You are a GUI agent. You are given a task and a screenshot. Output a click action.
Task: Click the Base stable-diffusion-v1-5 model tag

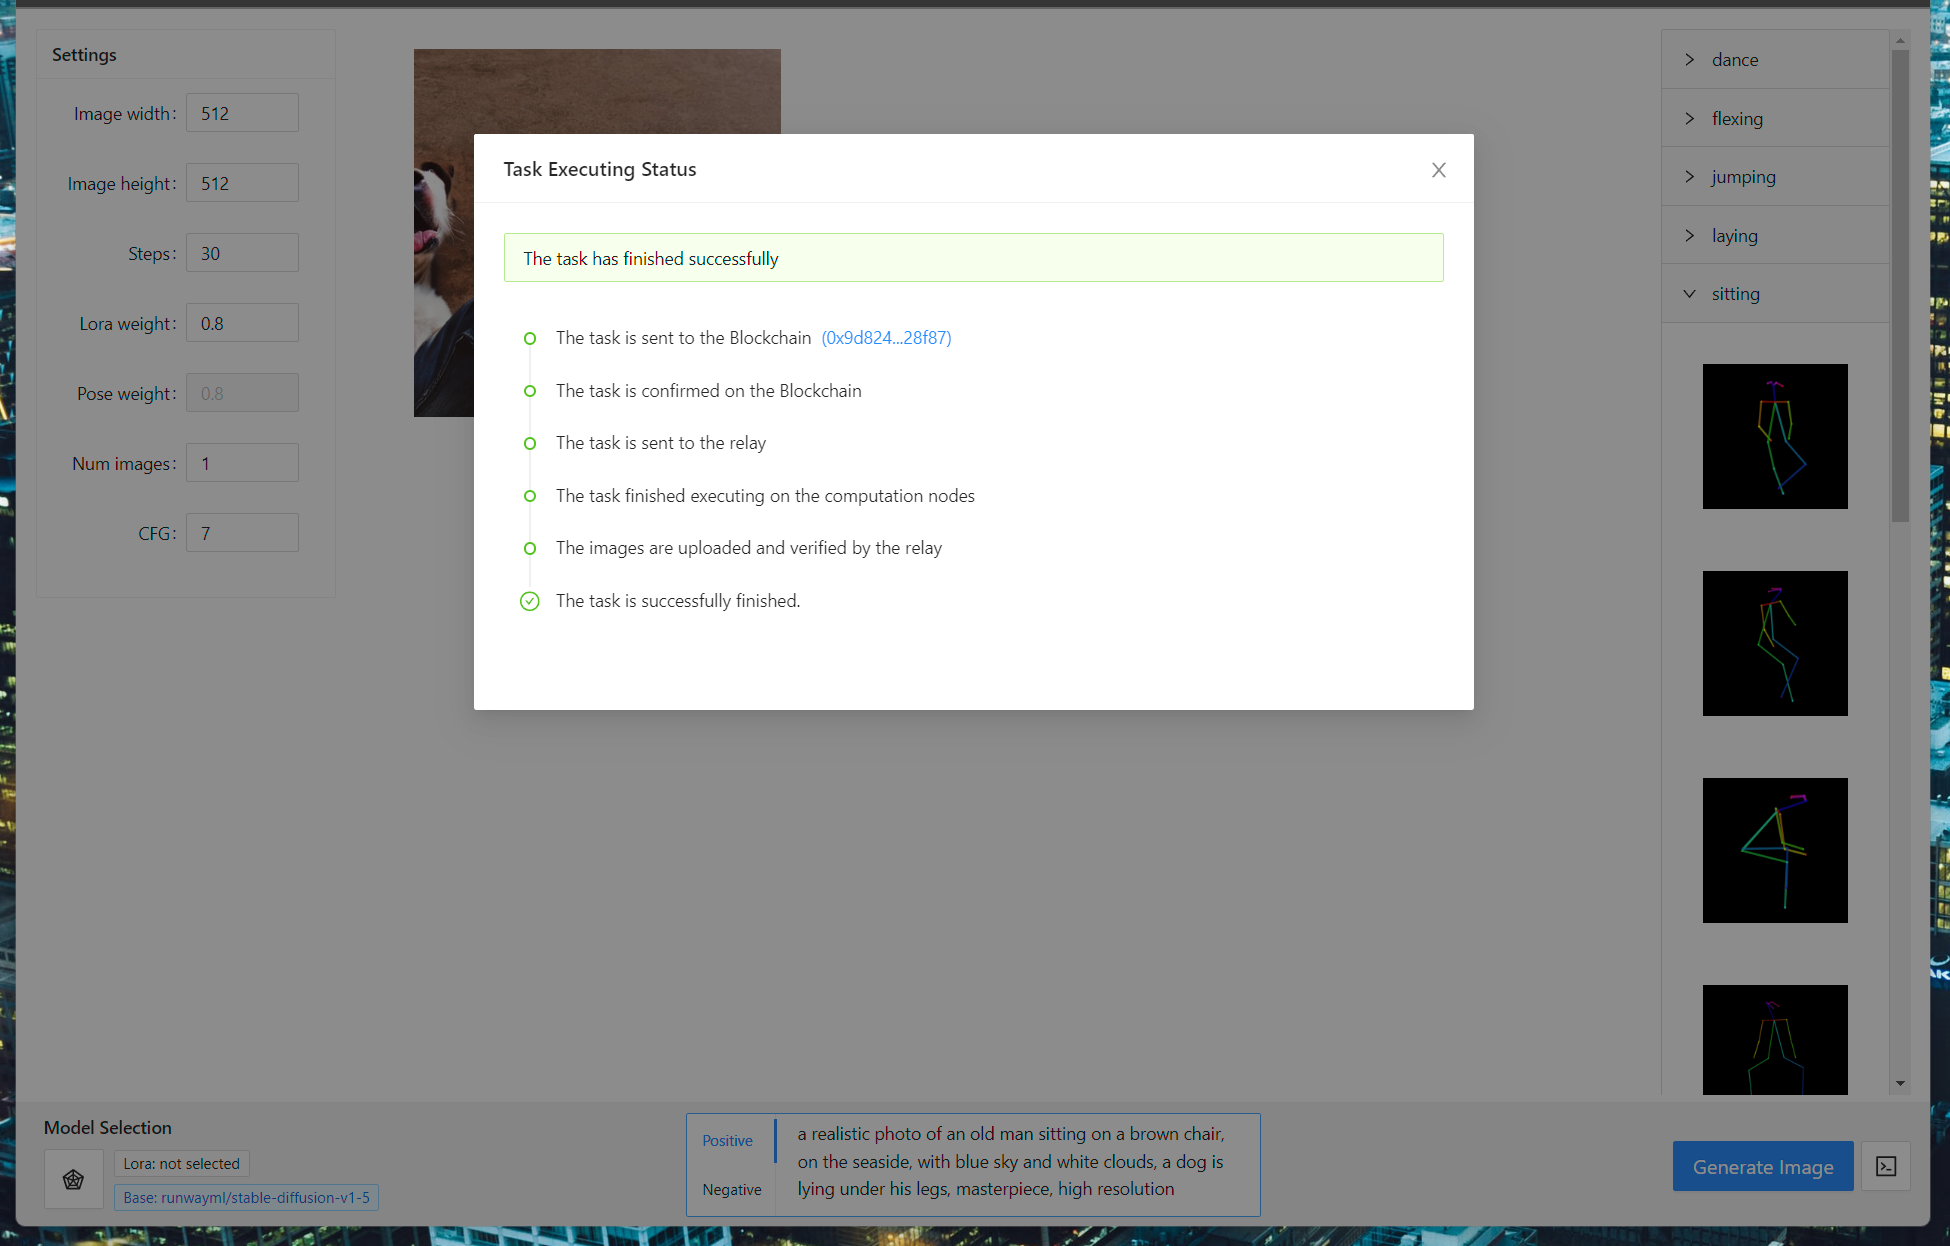(x=246, y=1198)
